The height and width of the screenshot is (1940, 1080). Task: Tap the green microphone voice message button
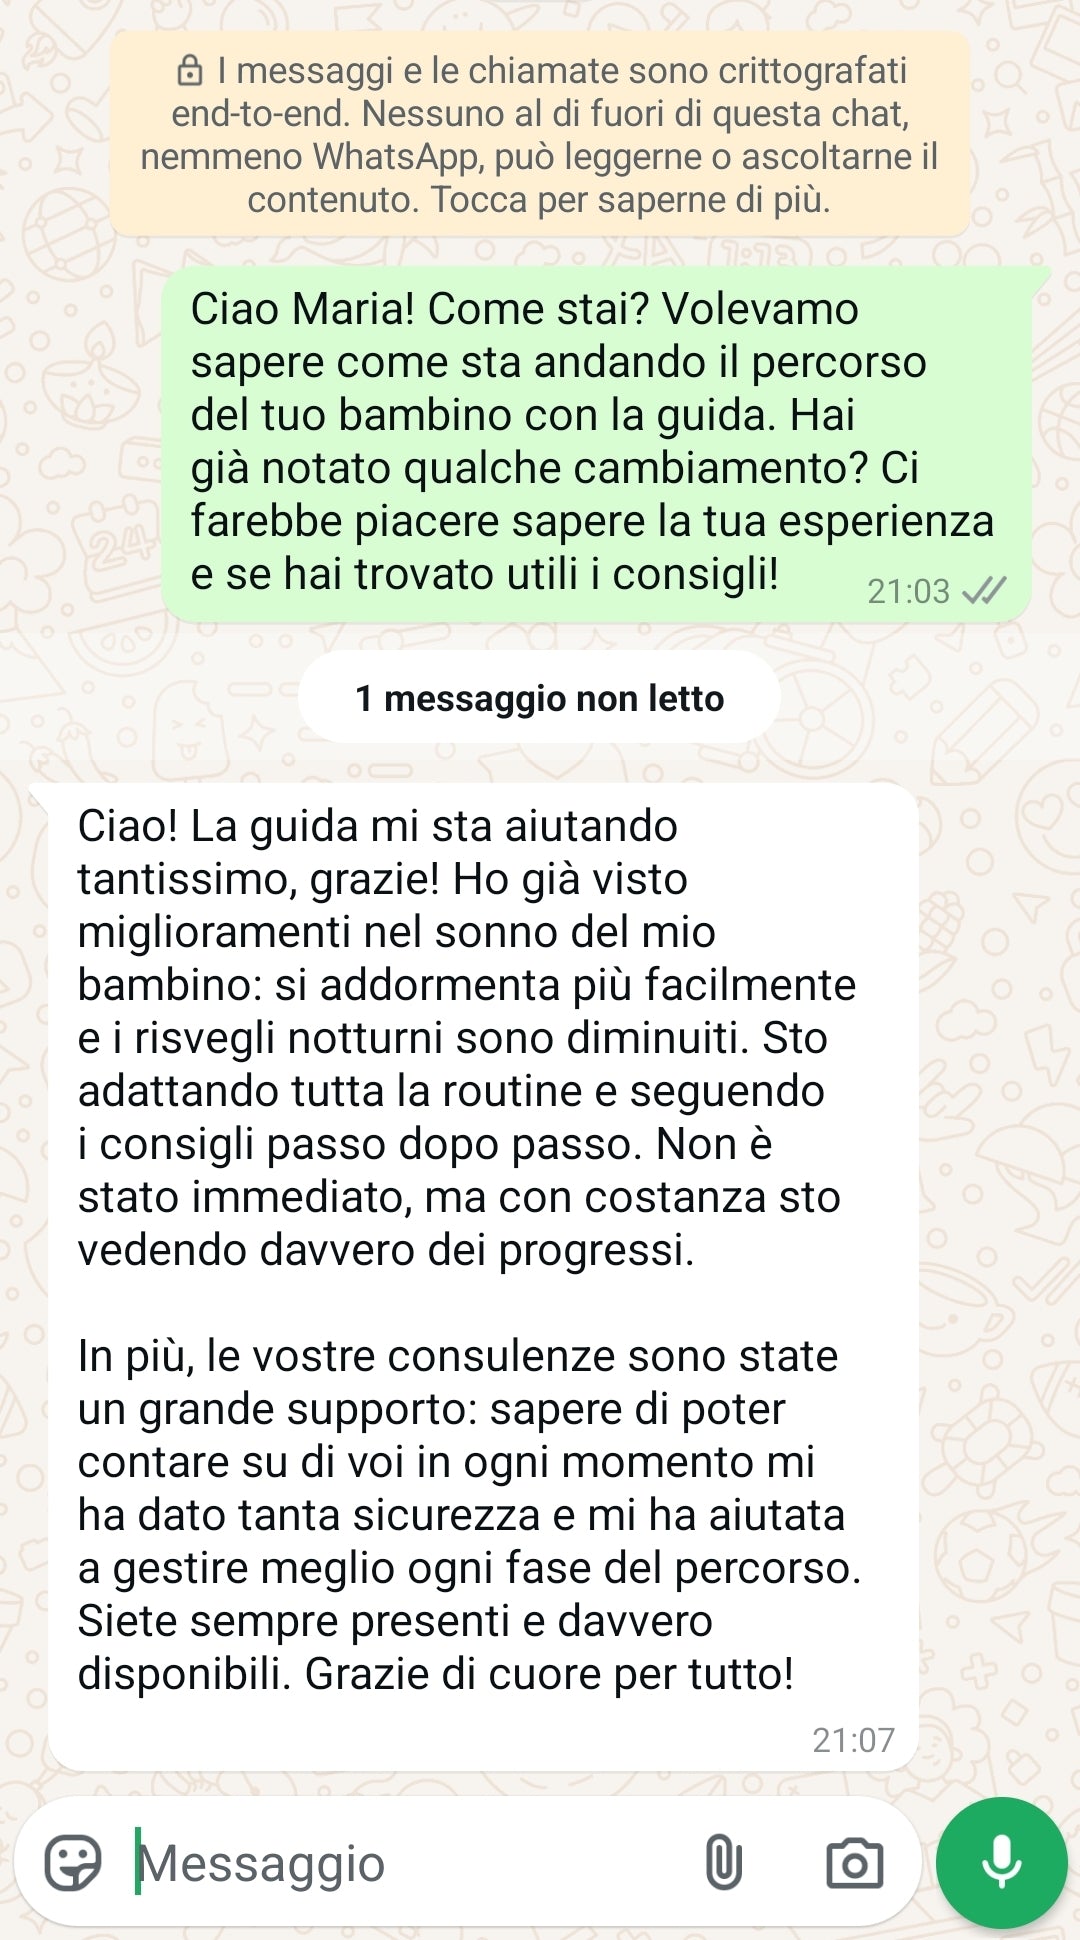[x=1001, y=1862]
